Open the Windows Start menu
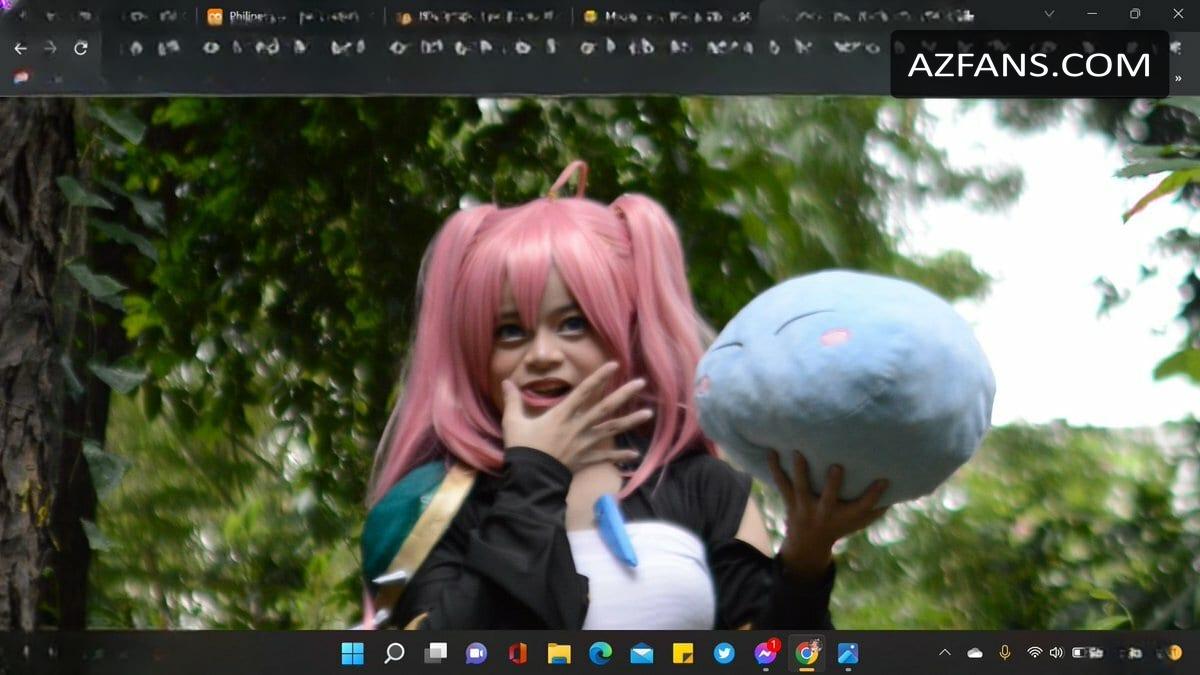 click(352, 653)
